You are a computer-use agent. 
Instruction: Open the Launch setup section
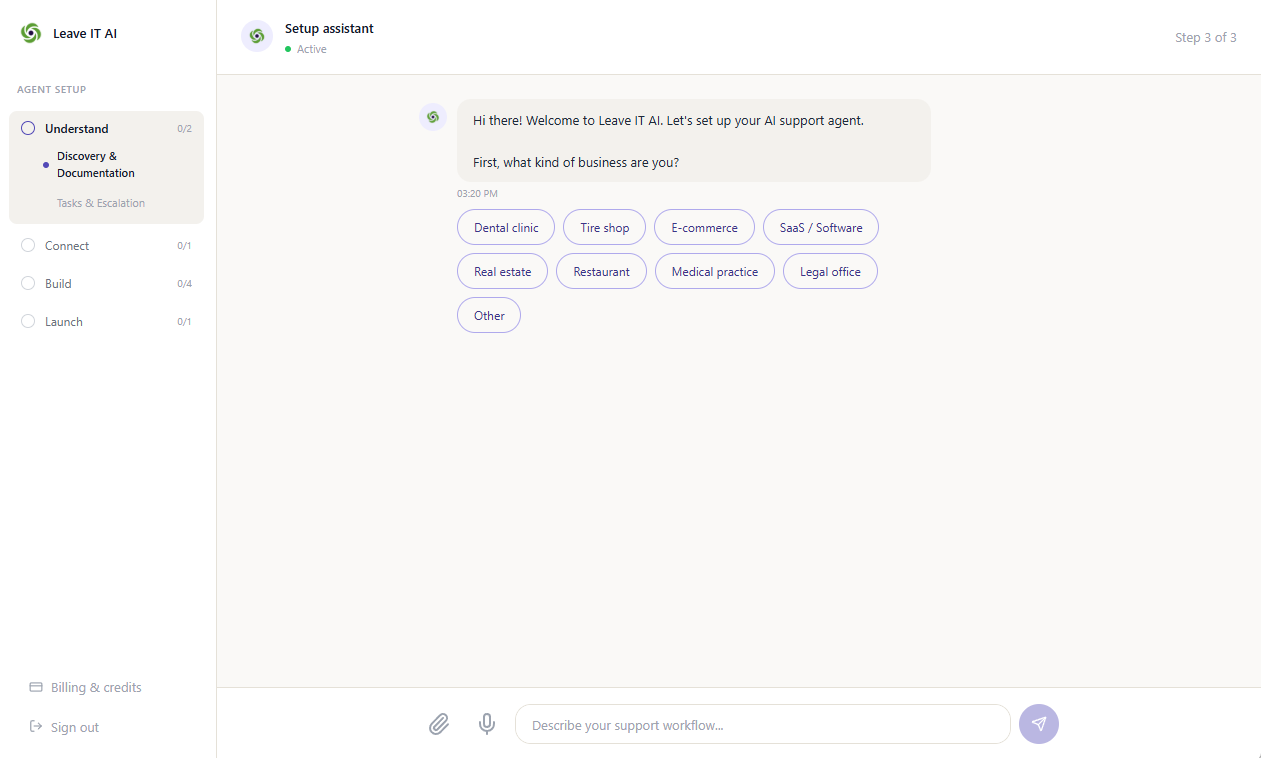tap(106, 321)
